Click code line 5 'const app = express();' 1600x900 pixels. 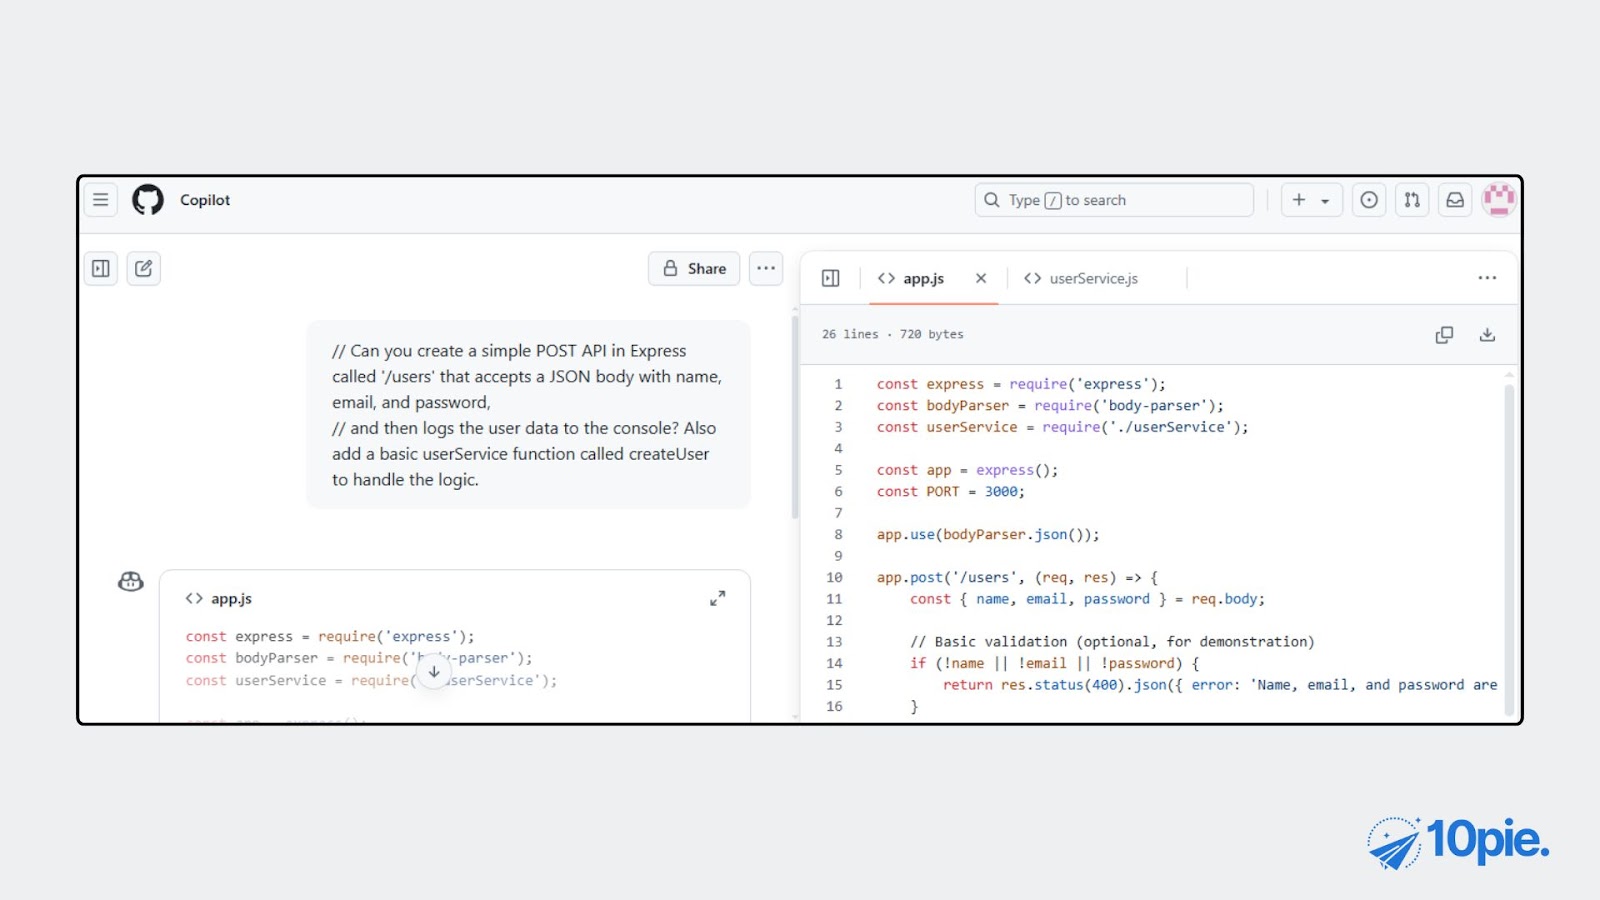pyautogui.click(x=967, y=470)
